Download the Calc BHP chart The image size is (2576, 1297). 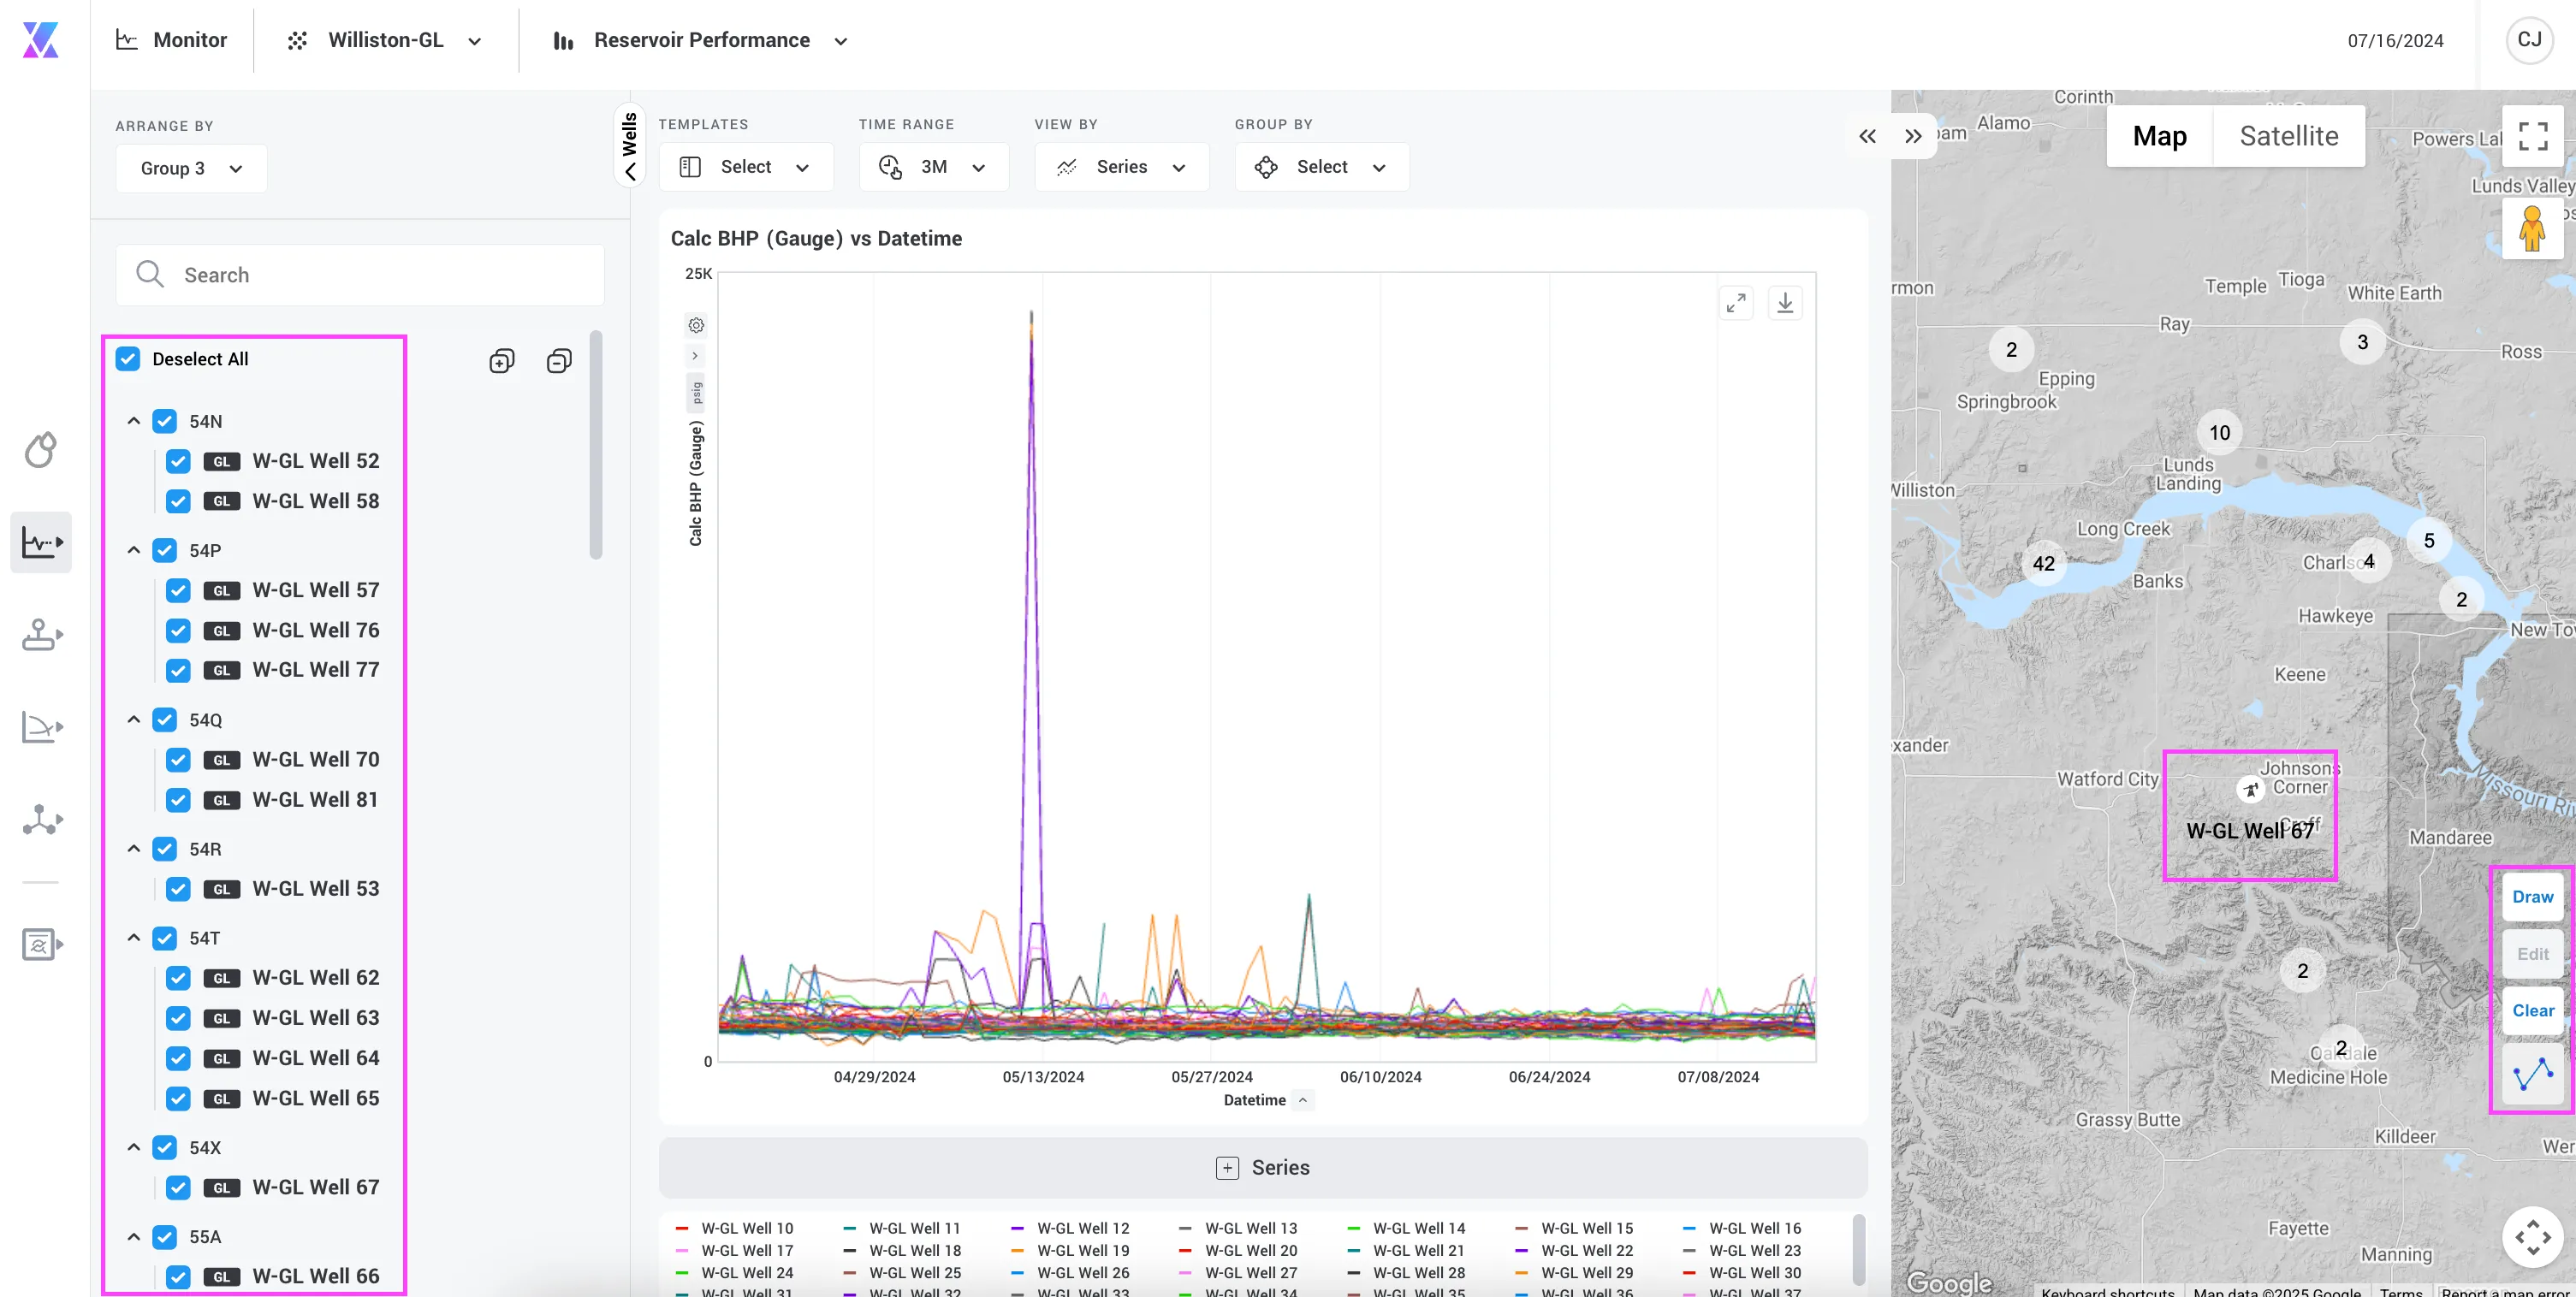tap(1785, 303)
